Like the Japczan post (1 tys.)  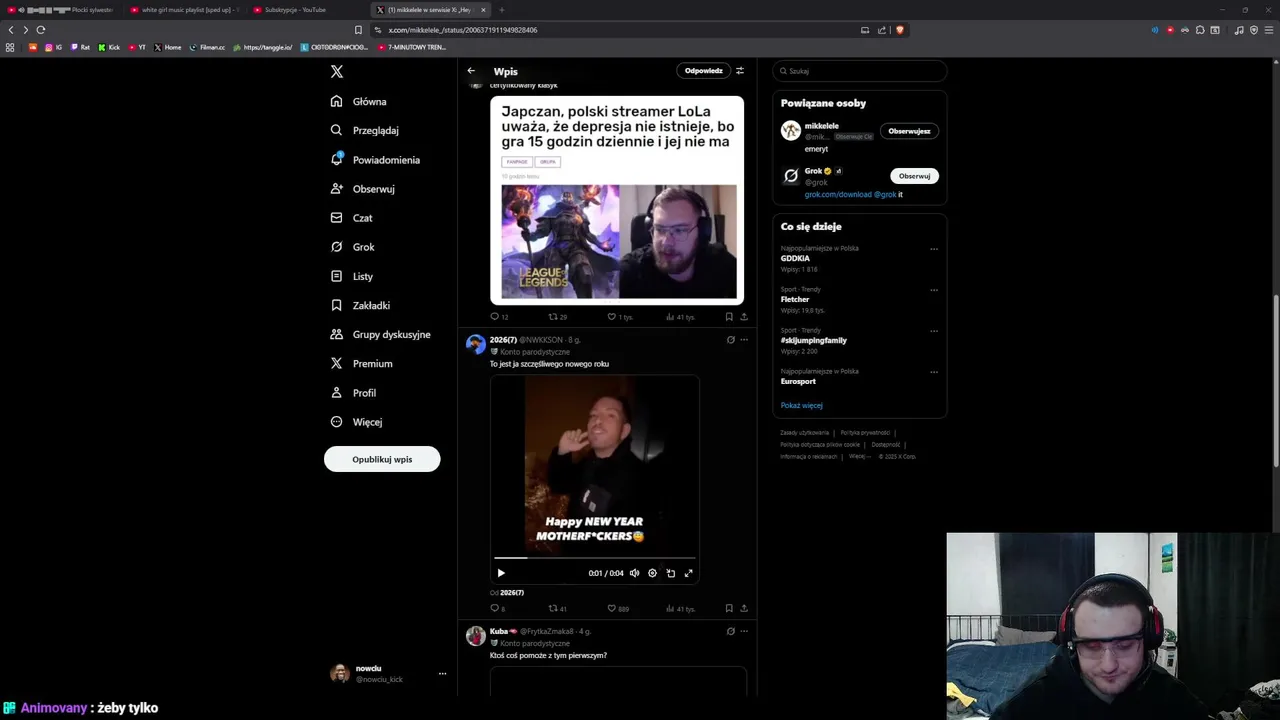[620, 317]
